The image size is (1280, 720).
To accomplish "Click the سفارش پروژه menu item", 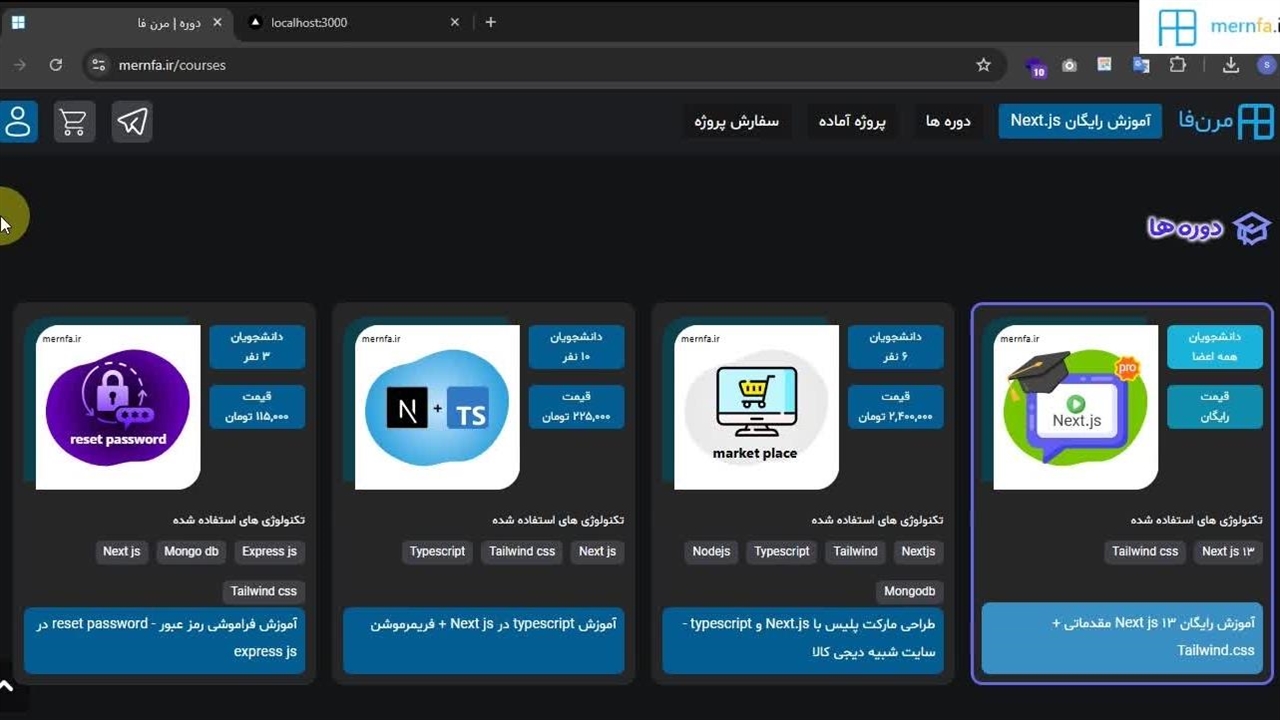I will tap(736, 121).
